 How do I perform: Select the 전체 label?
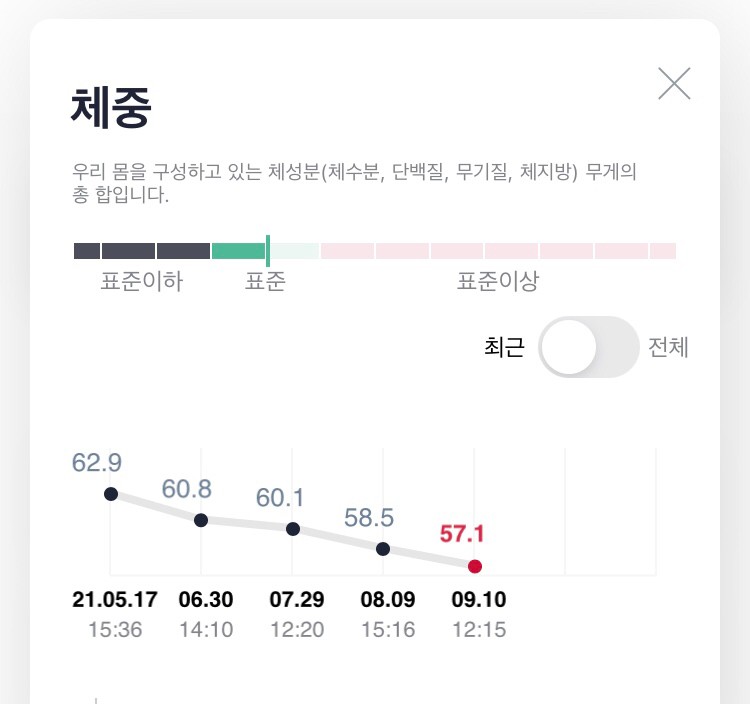coord(668,348)
